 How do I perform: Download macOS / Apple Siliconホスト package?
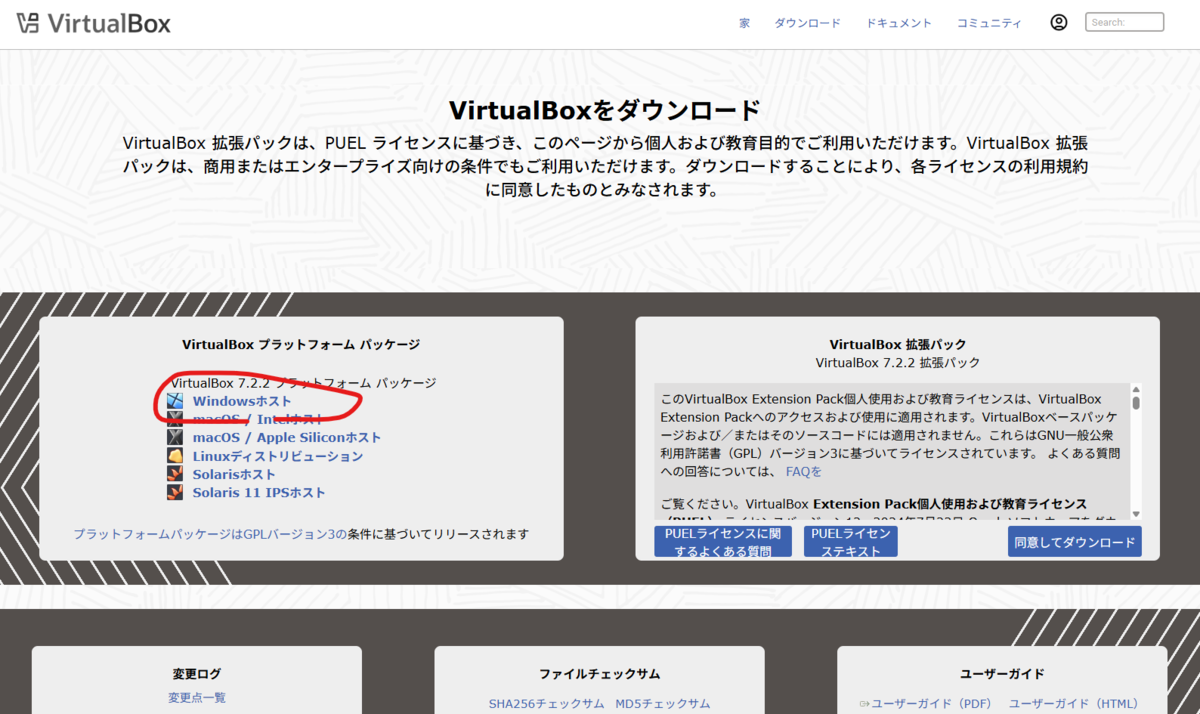click(x=287, y=437)
